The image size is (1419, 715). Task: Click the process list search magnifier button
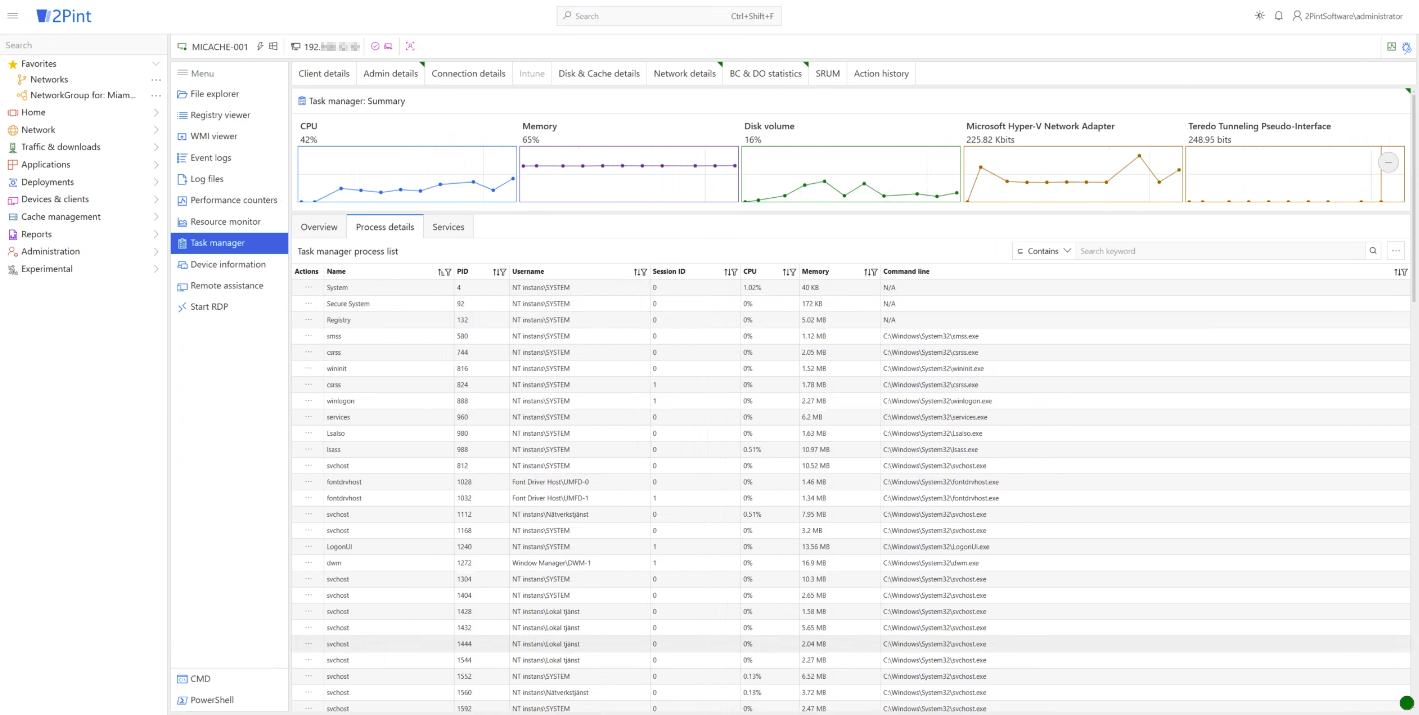pos(1373,251)
